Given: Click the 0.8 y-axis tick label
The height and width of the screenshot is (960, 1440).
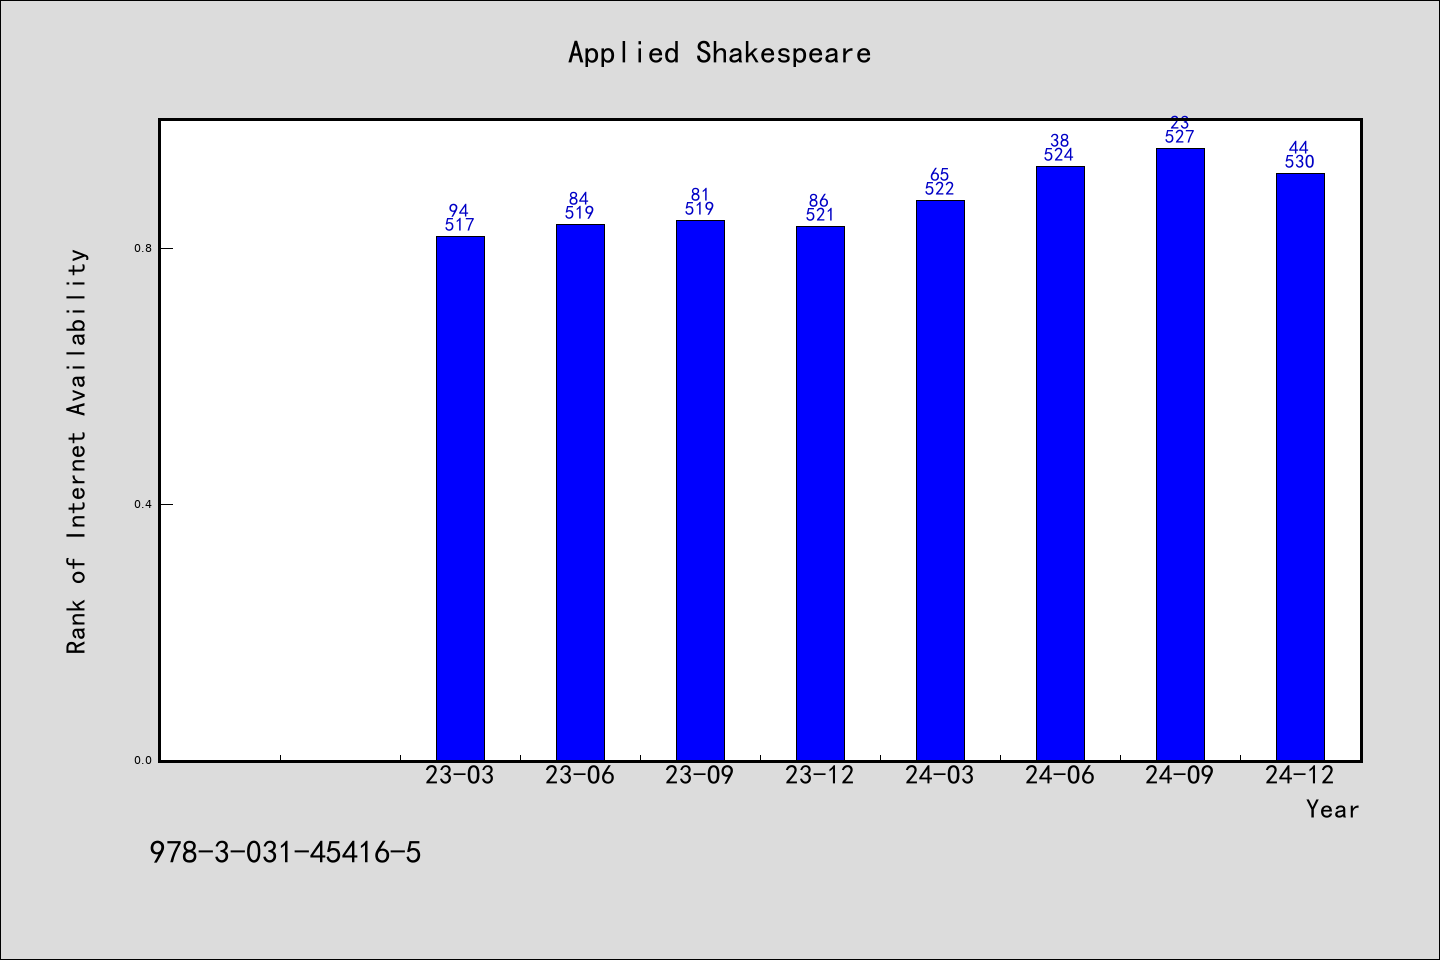Looking at the screenshot, I should point(142,248).
